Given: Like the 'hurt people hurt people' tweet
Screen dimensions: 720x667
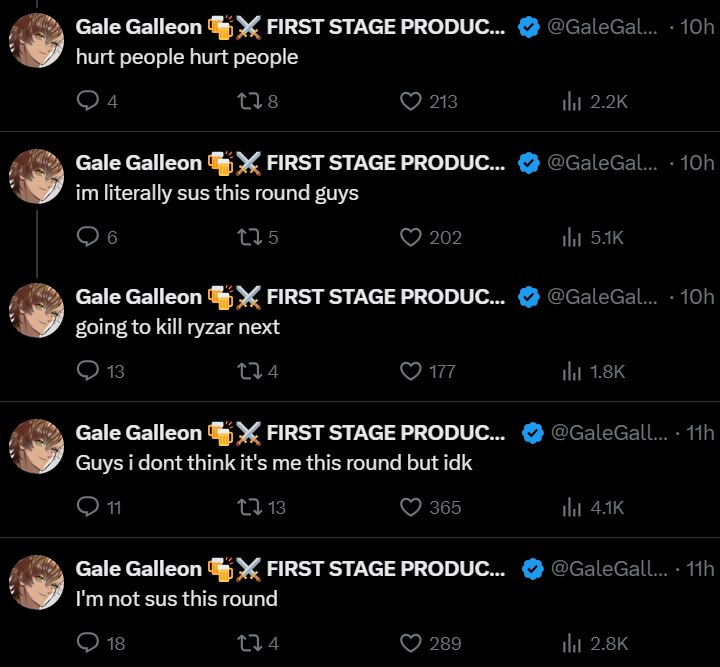Looking at the screenshot, I should (x=410, y=101).
